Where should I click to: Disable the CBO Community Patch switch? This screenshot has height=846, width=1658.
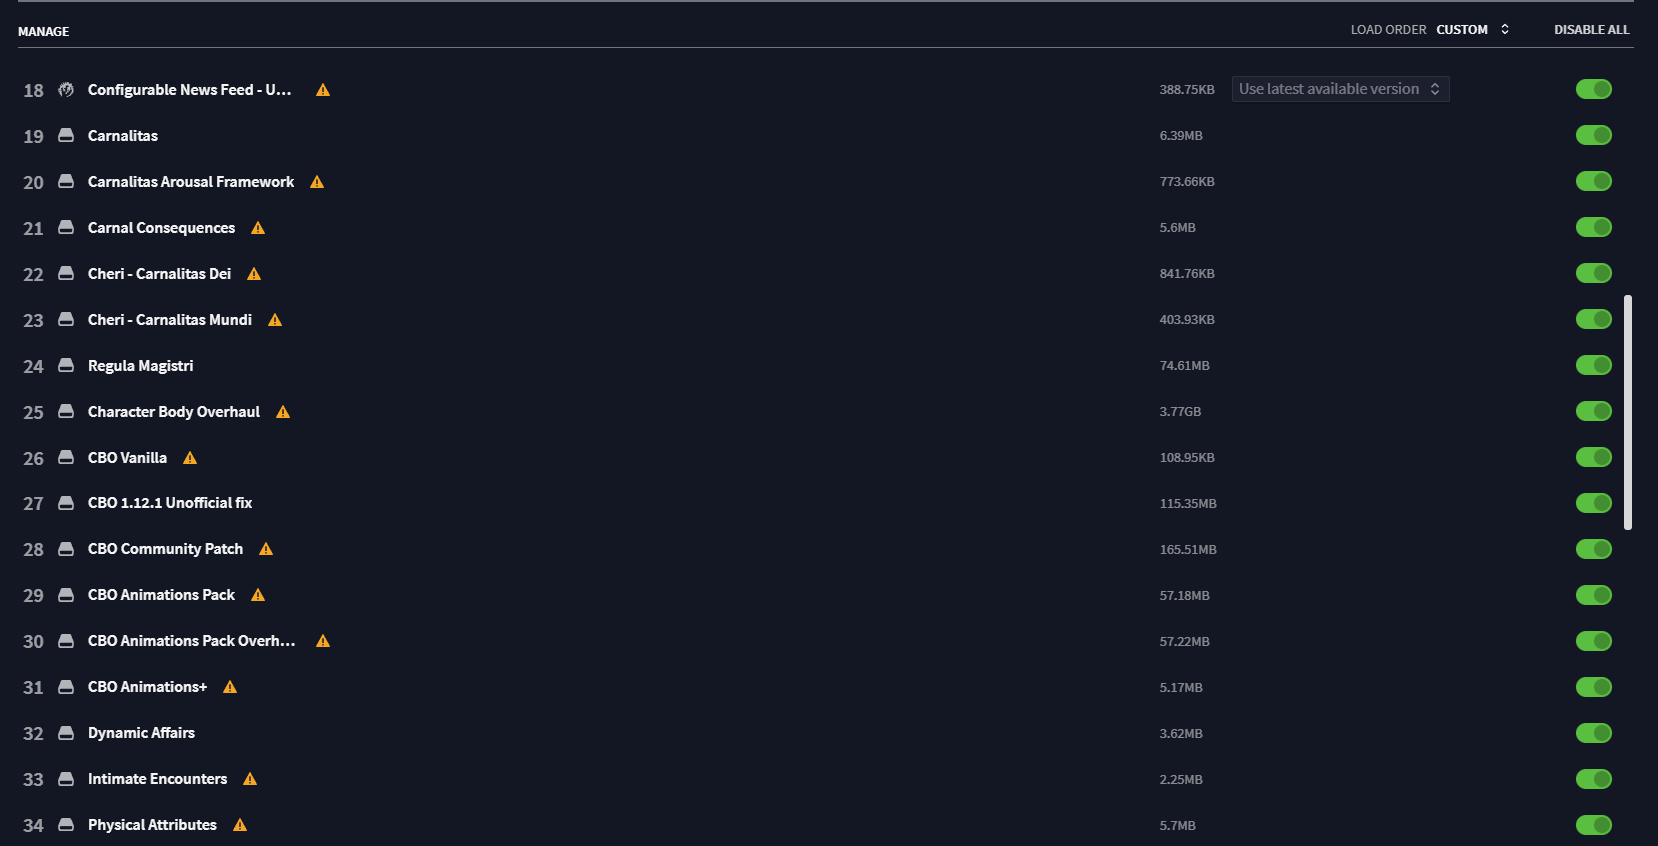coord(1593,549)
